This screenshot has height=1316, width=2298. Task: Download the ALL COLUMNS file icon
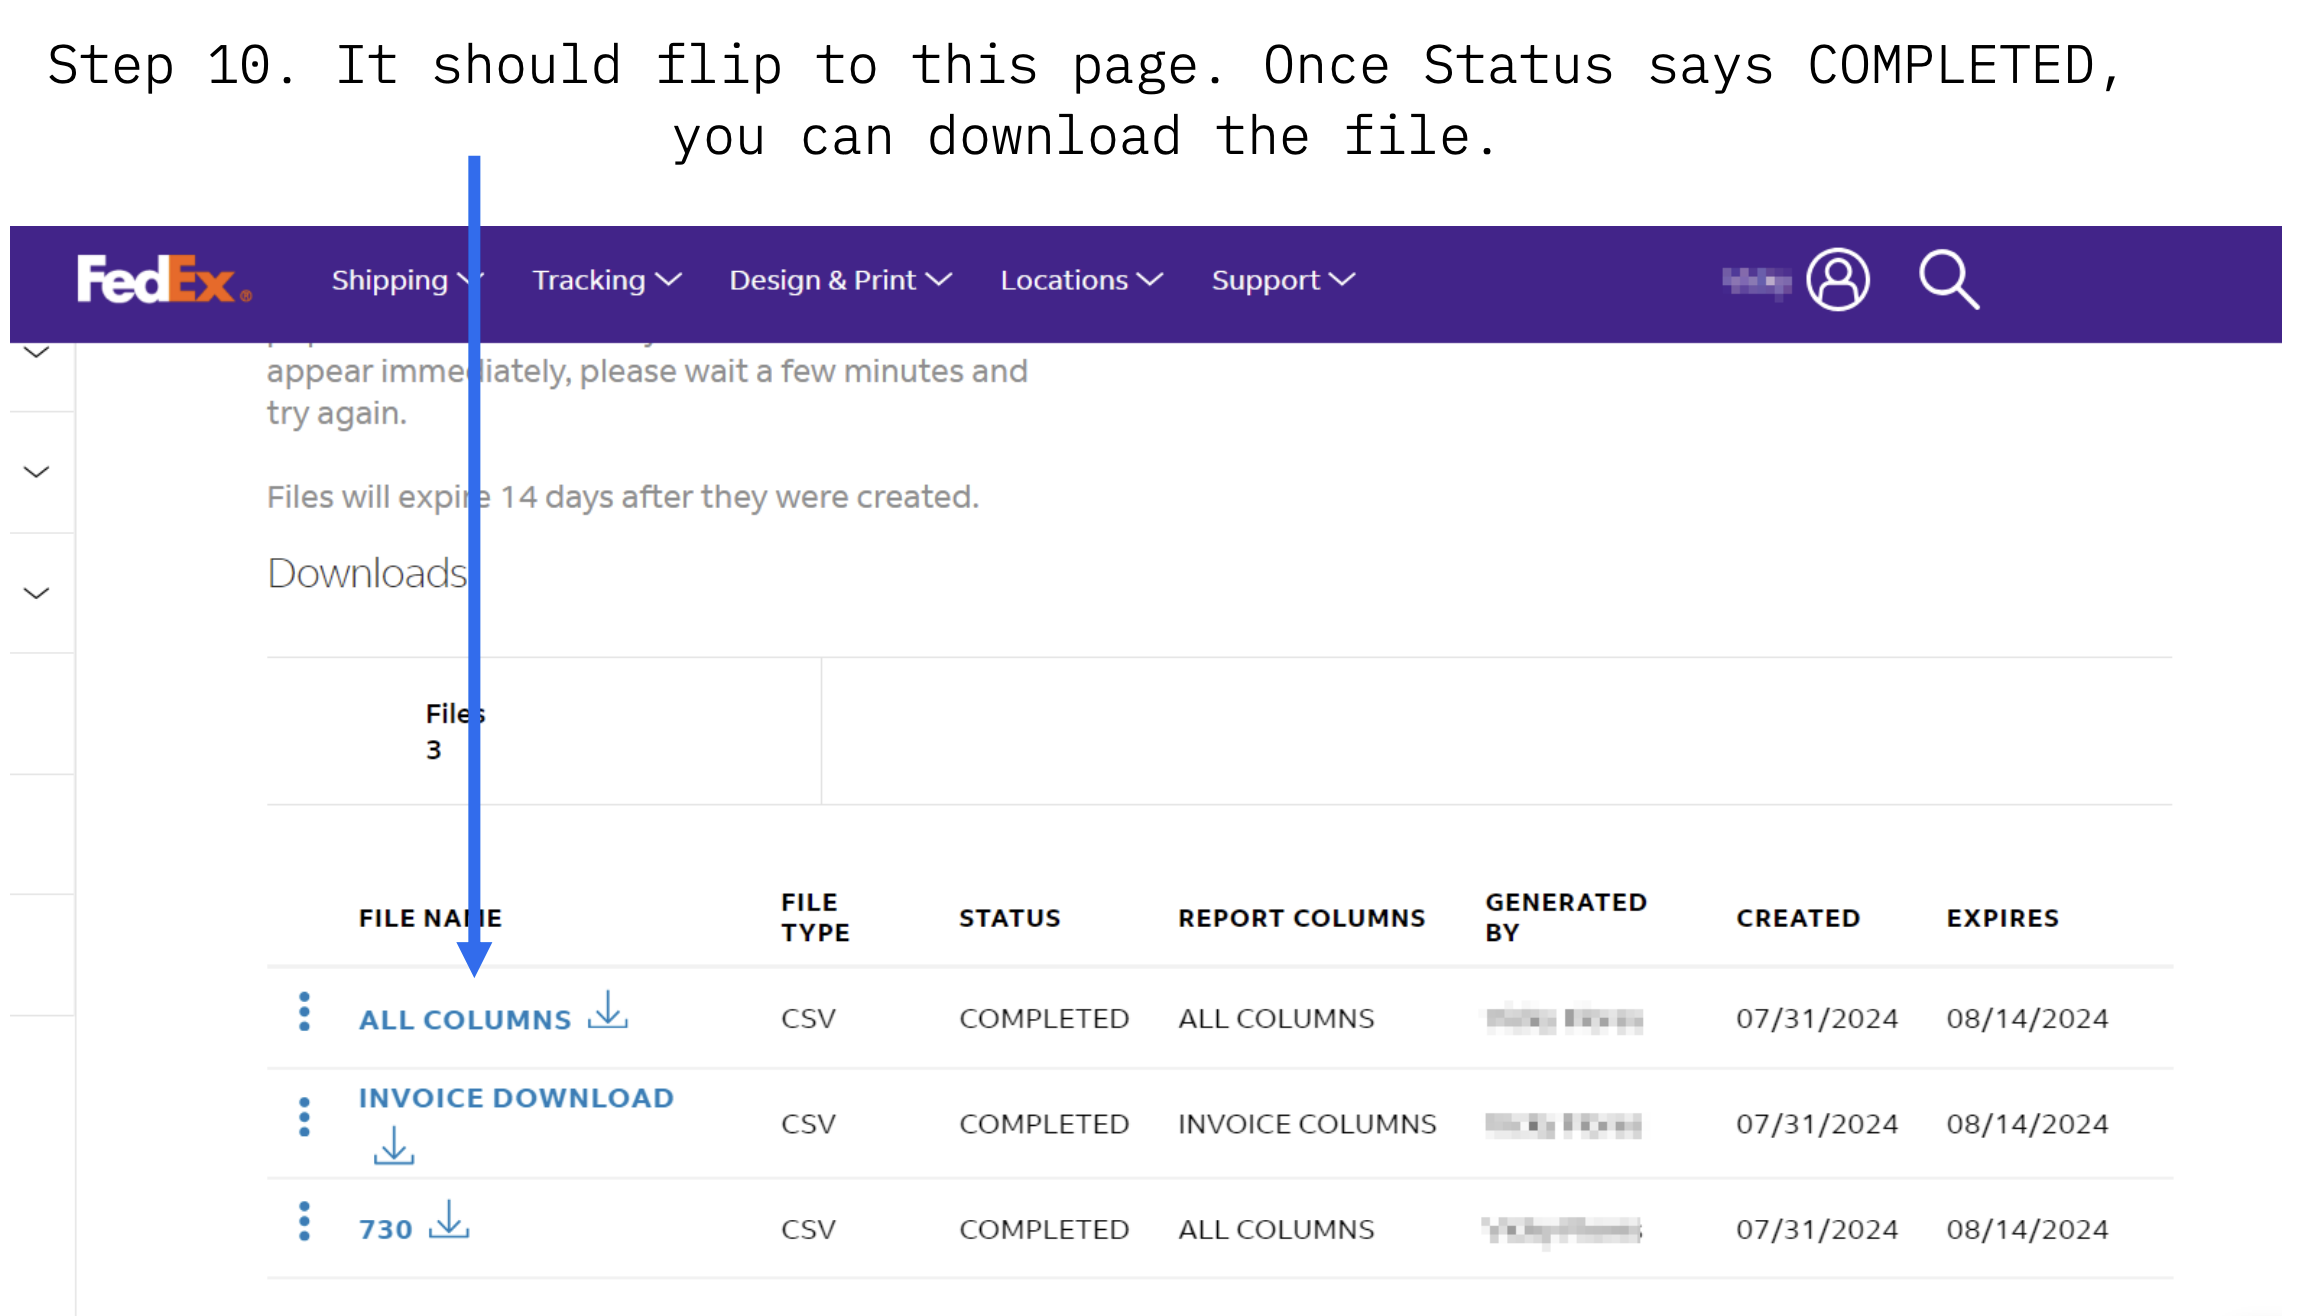tap(607, 1011)
